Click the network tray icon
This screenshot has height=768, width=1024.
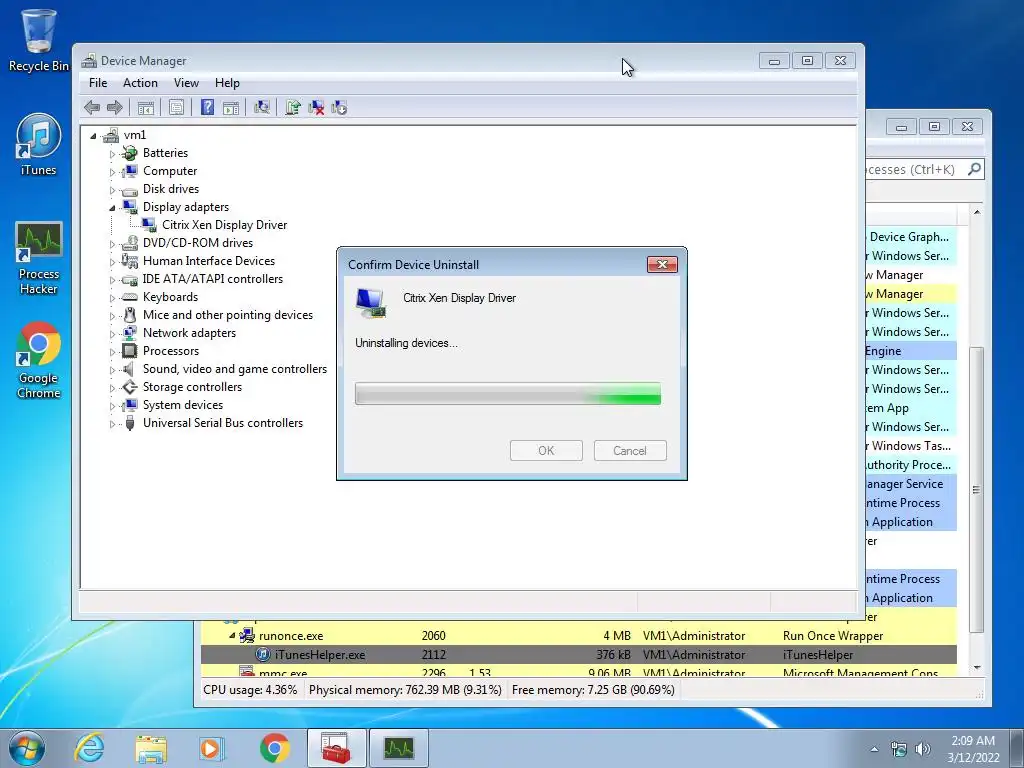tap(899, 749)
